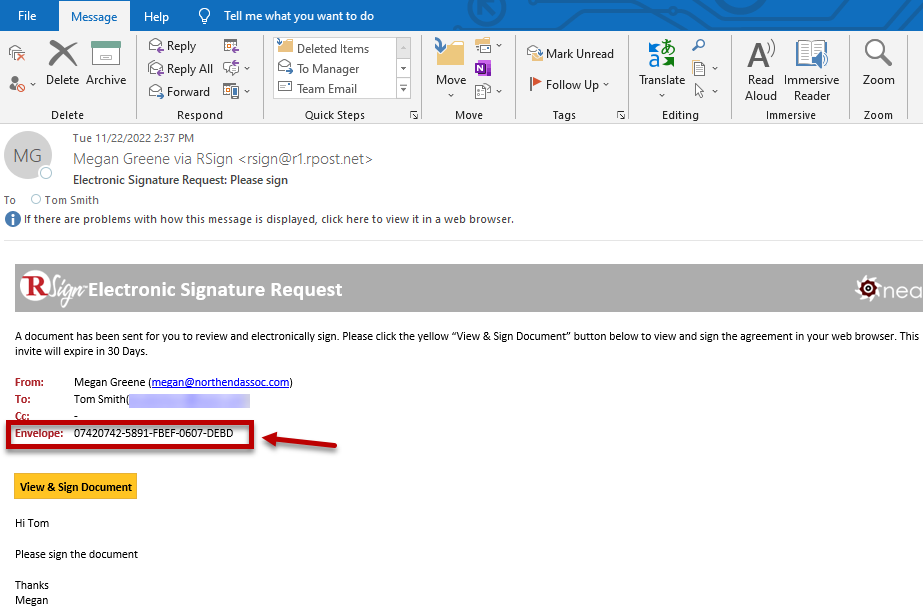Open the File tab

[27, 16]
